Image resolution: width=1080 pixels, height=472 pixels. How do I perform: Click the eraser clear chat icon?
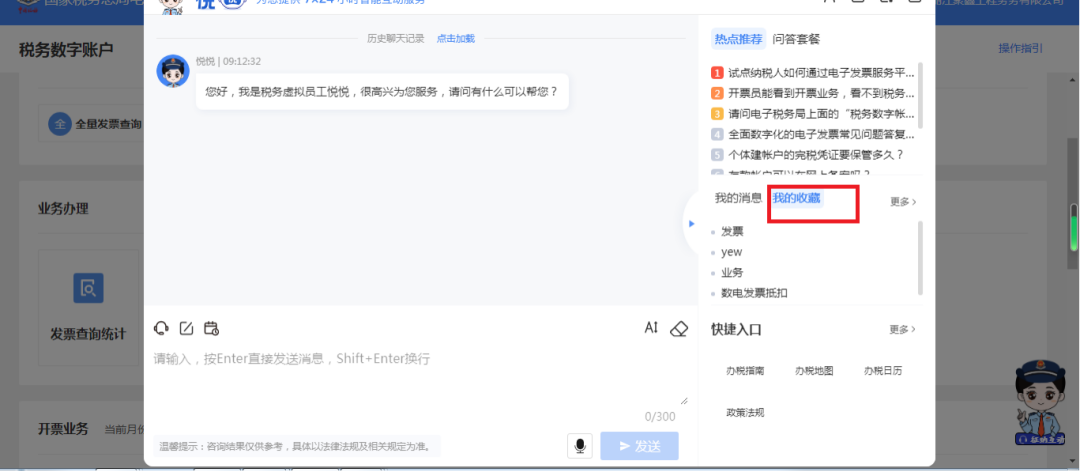pyautogui.click(x=678, y=329)
